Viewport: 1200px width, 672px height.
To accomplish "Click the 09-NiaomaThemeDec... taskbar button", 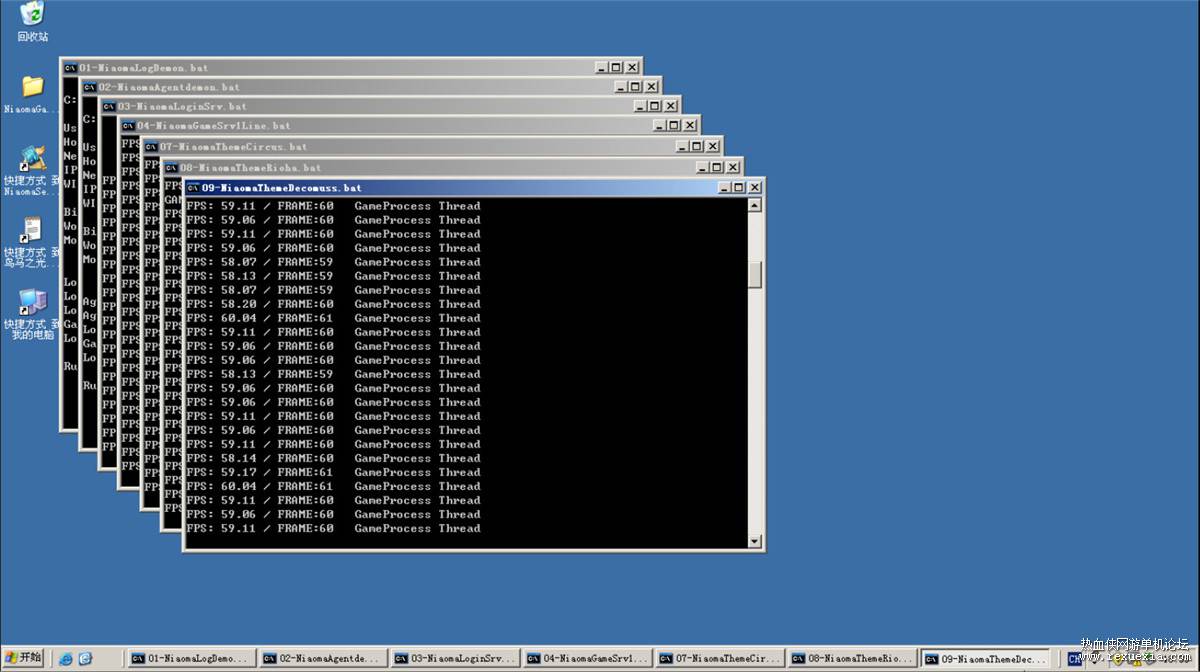I will point(983,659).
